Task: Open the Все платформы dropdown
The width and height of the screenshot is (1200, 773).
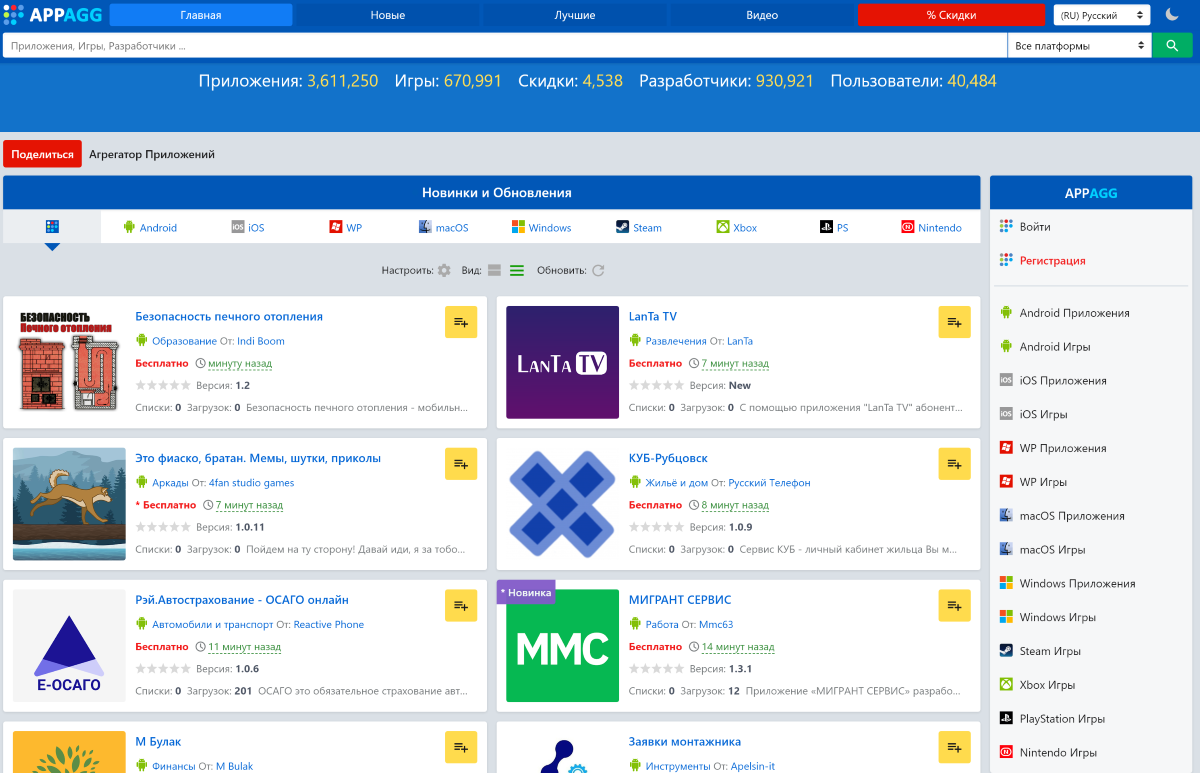Action: [x=1080, y=46]
